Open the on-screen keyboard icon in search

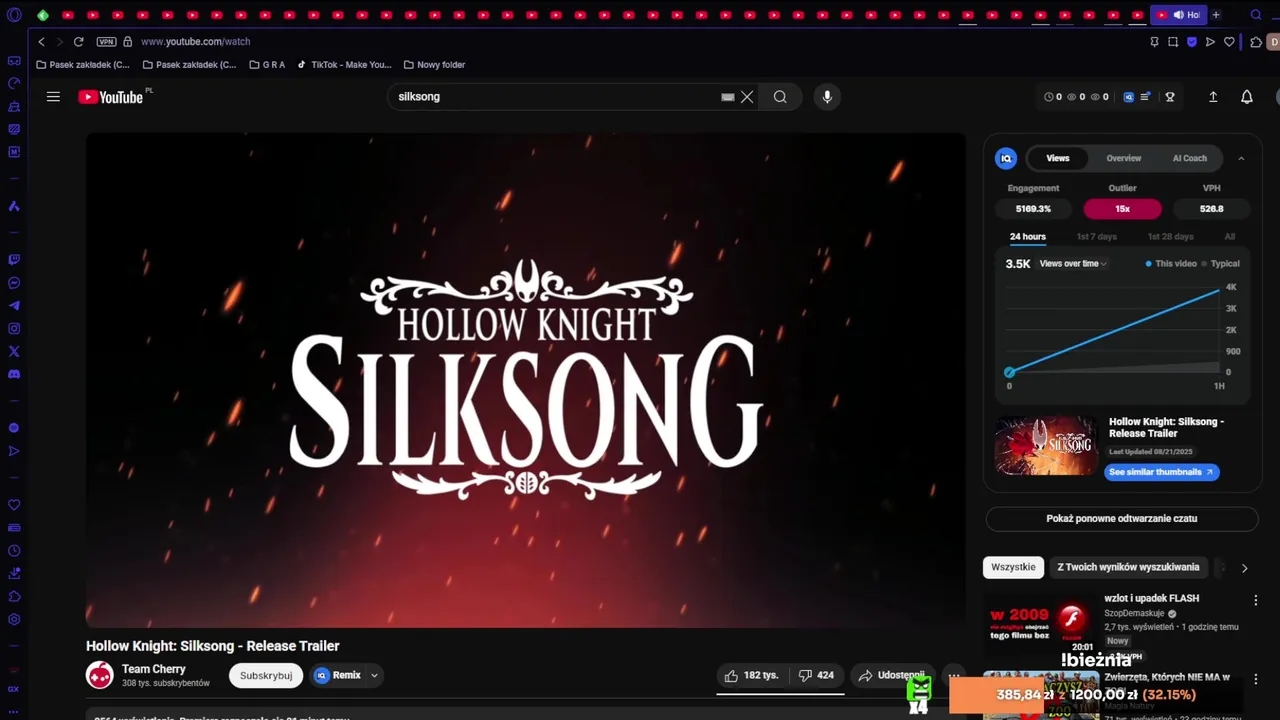tap(728, 97)
